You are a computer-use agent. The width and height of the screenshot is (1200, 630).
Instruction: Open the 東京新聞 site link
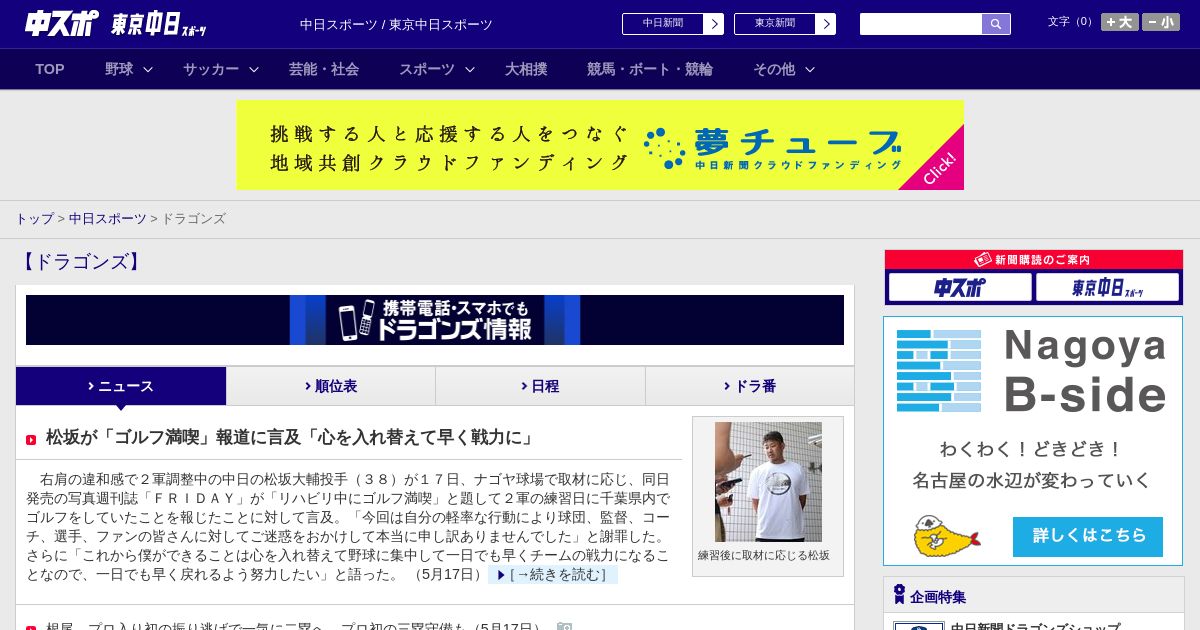click(775, 24)
